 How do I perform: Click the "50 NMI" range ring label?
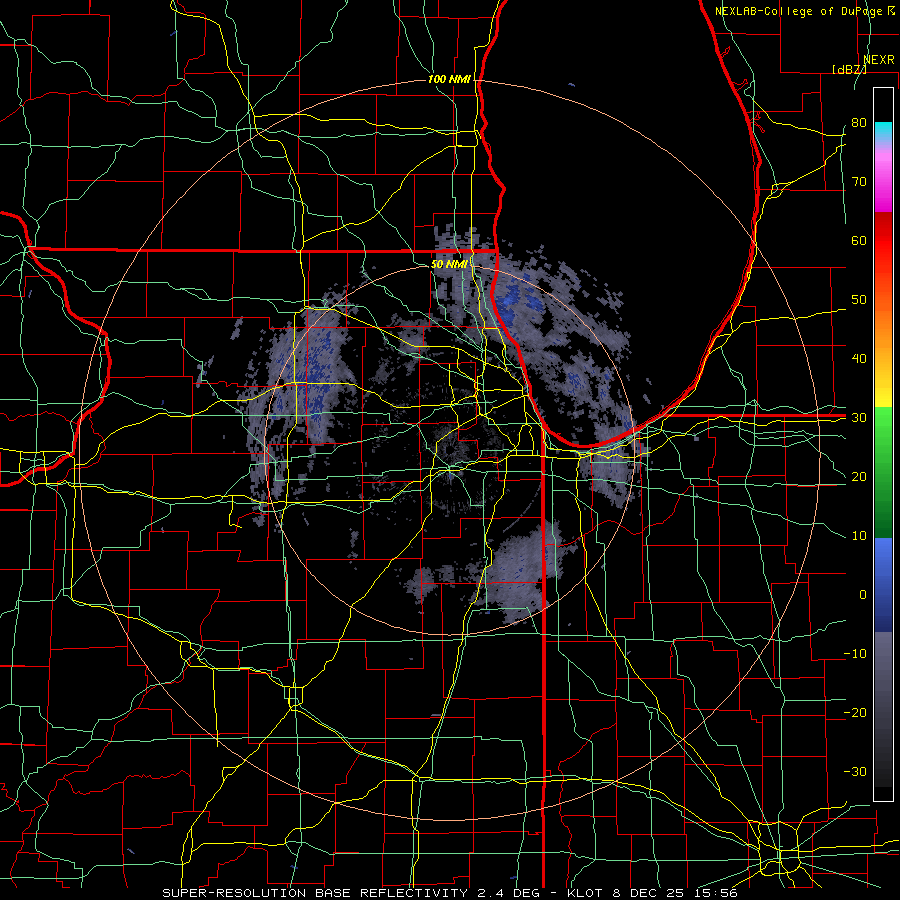[449, 265]
